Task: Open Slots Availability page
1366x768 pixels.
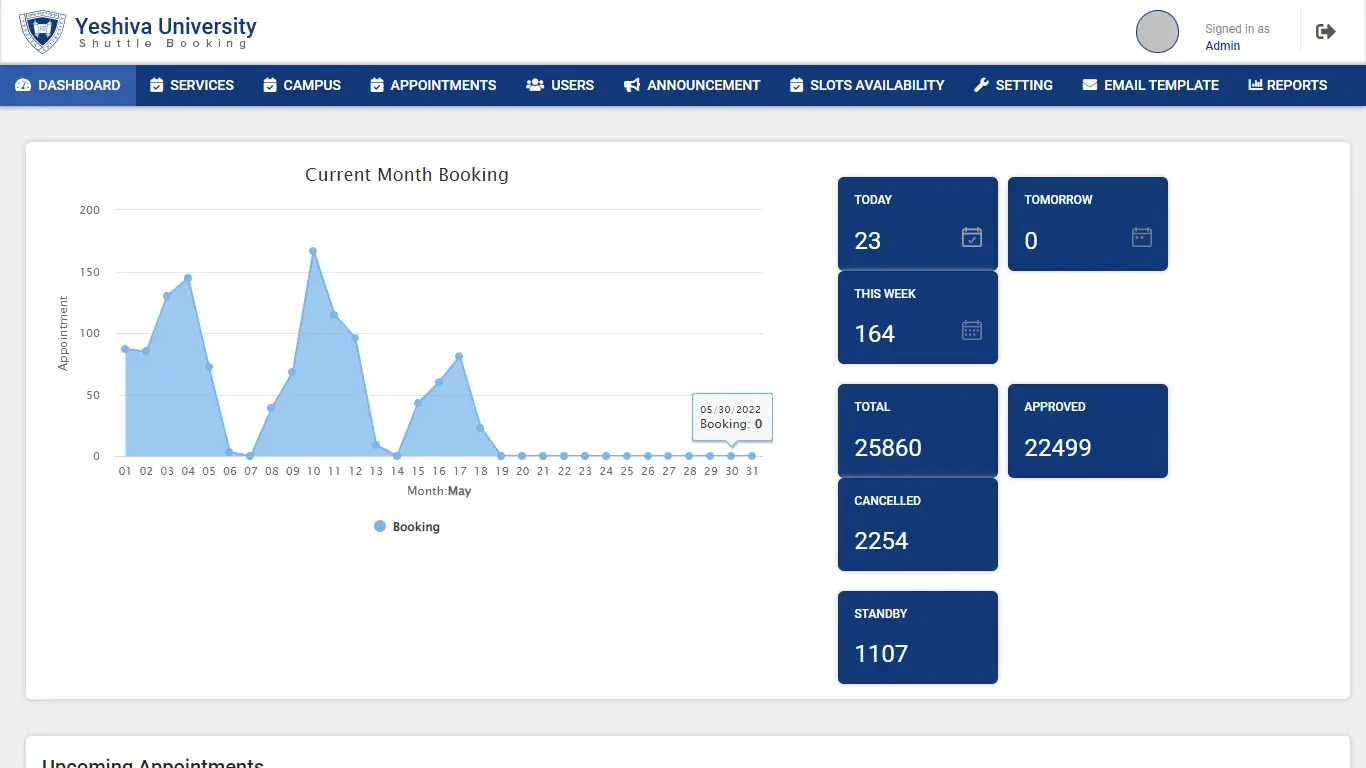Action: coord(867,86)
